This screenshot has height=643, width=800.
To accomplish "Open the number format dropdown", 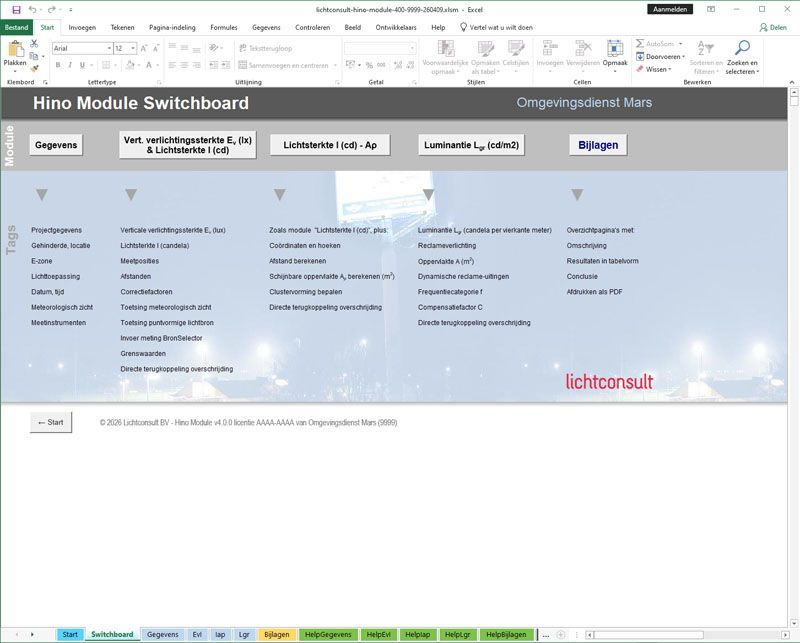I will tap(412, 48).
